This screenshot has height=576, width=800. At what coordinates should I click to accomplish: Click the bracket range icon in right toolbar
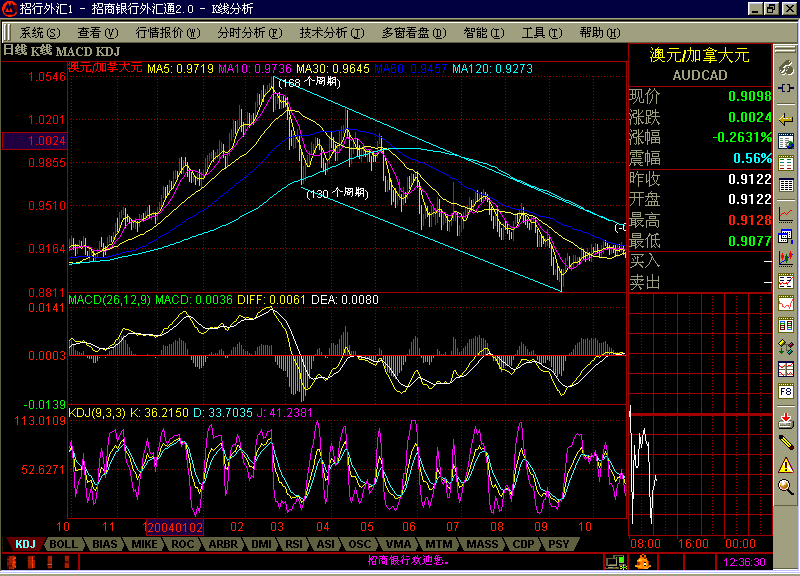click(786, 89)
